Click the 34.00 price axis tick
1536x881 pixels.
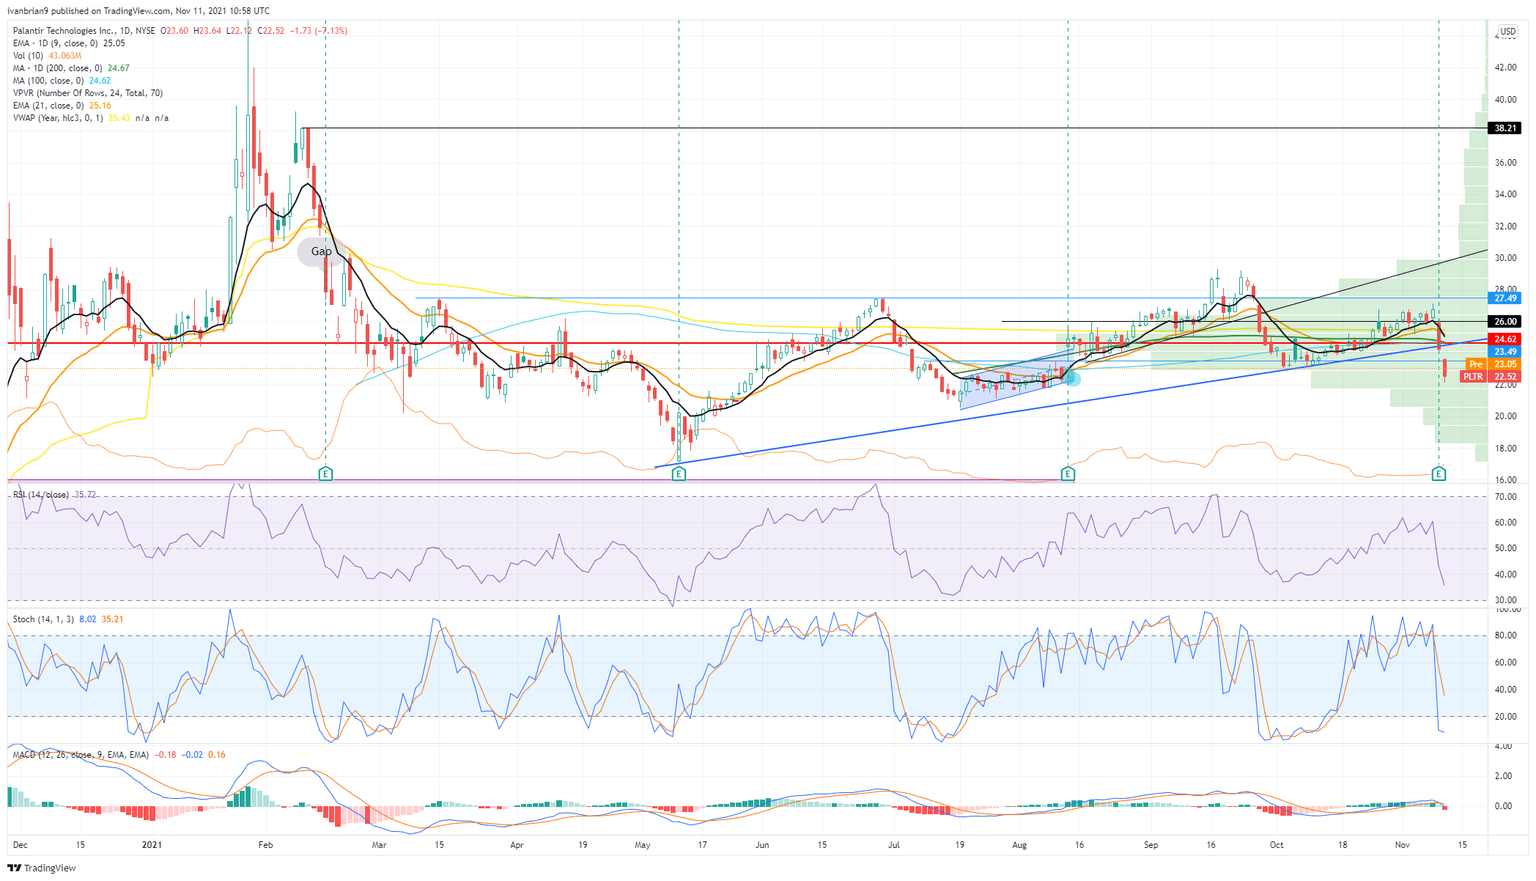[1505, 194]
